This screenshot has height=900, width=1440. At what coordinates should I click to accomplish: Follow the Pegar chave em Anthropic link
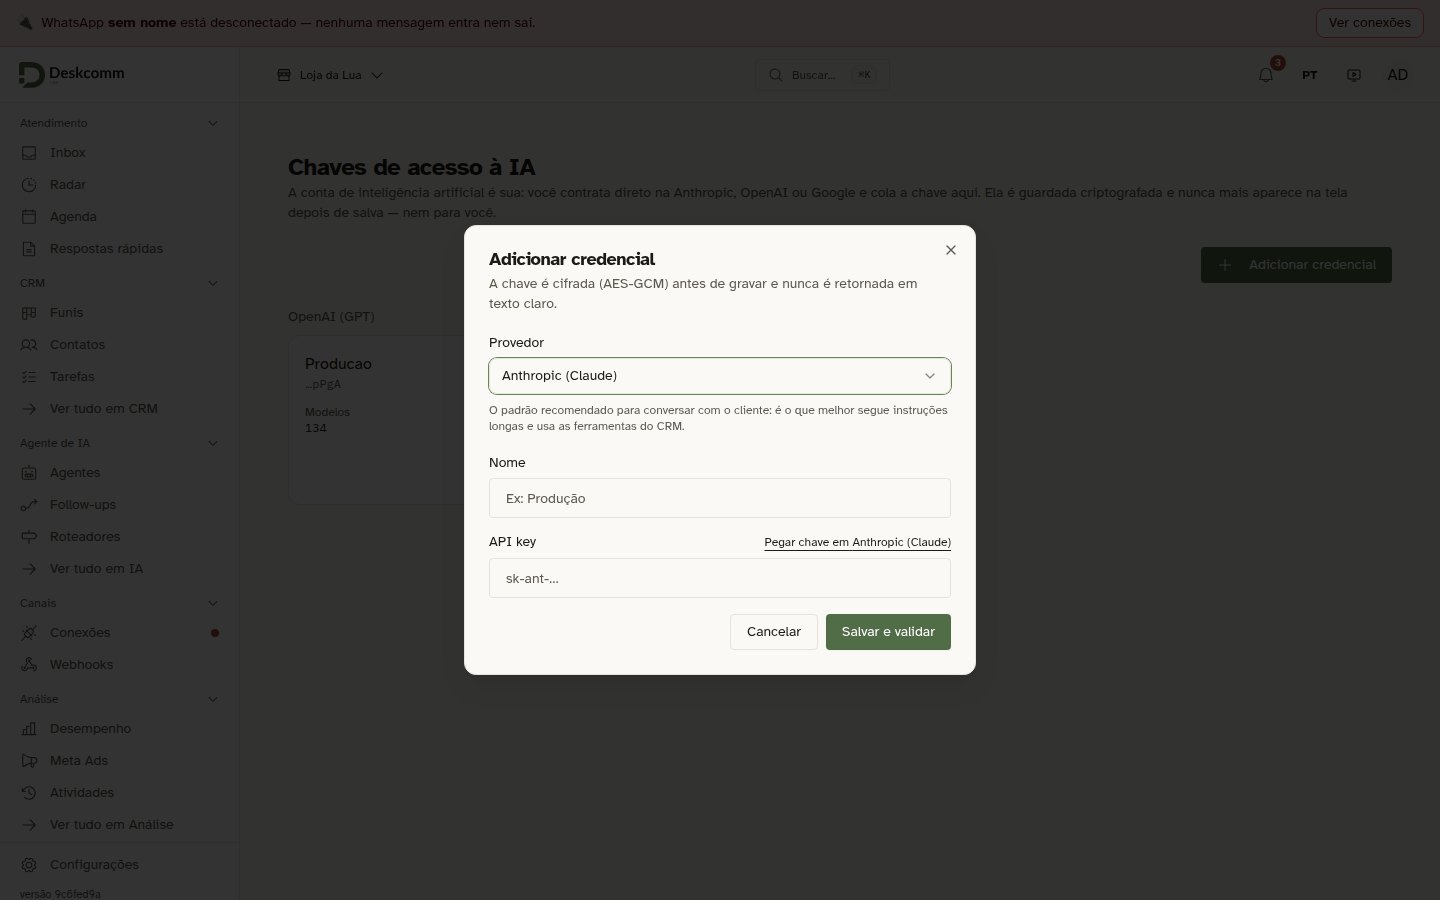click(x=857, y=542)
